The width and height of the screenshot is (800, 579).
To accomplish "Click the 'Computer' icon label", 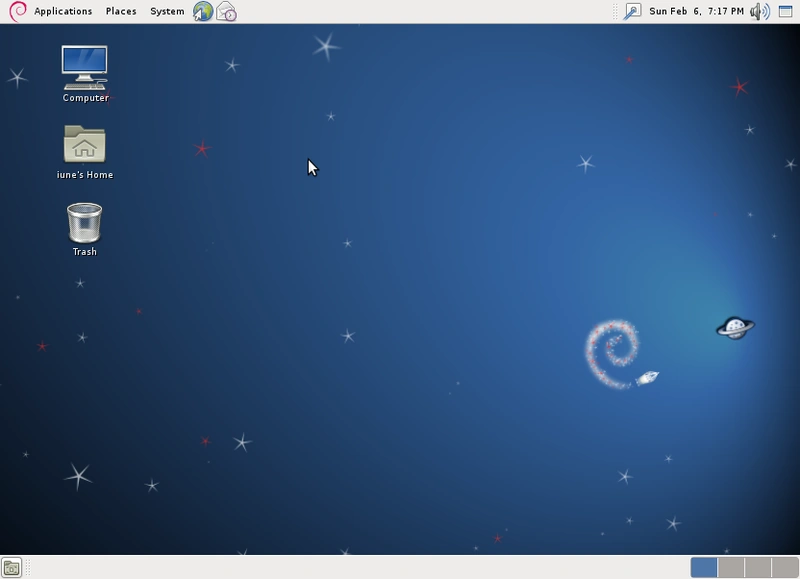I will click(86, 98).
